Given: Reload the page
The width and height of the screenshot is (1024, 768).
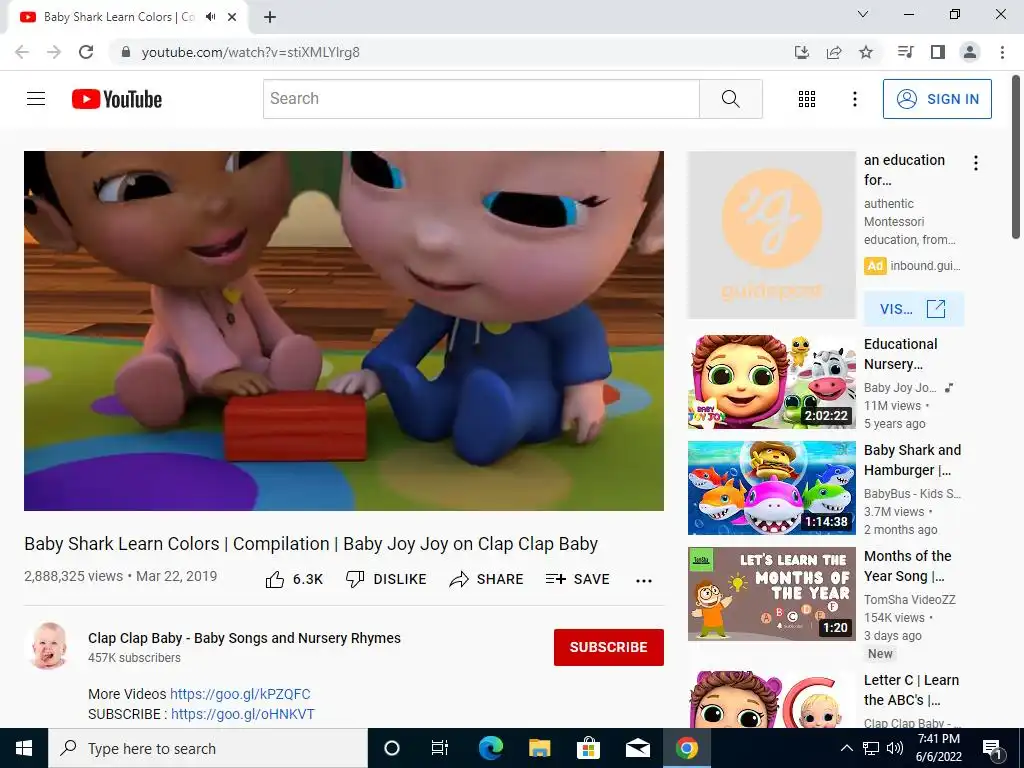Looking at the screenshot, I should point(86,52).
